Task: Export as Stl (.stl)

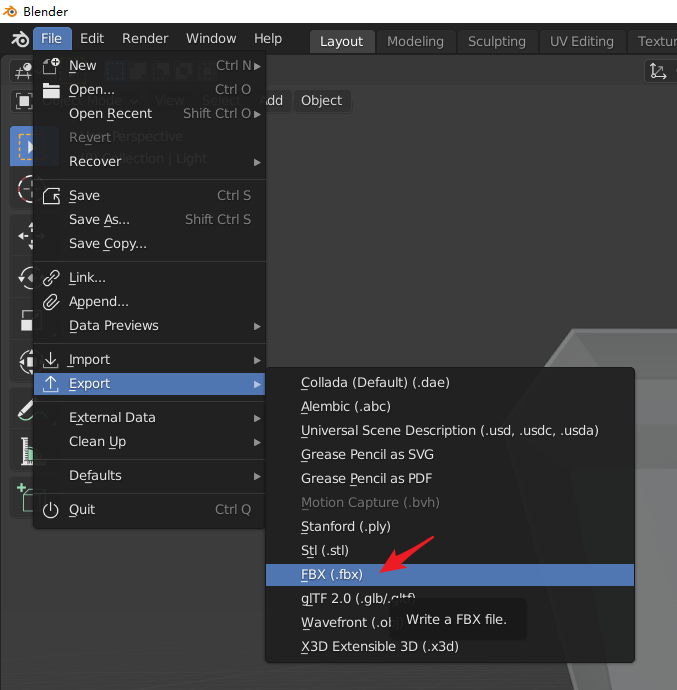Action: 450,551
